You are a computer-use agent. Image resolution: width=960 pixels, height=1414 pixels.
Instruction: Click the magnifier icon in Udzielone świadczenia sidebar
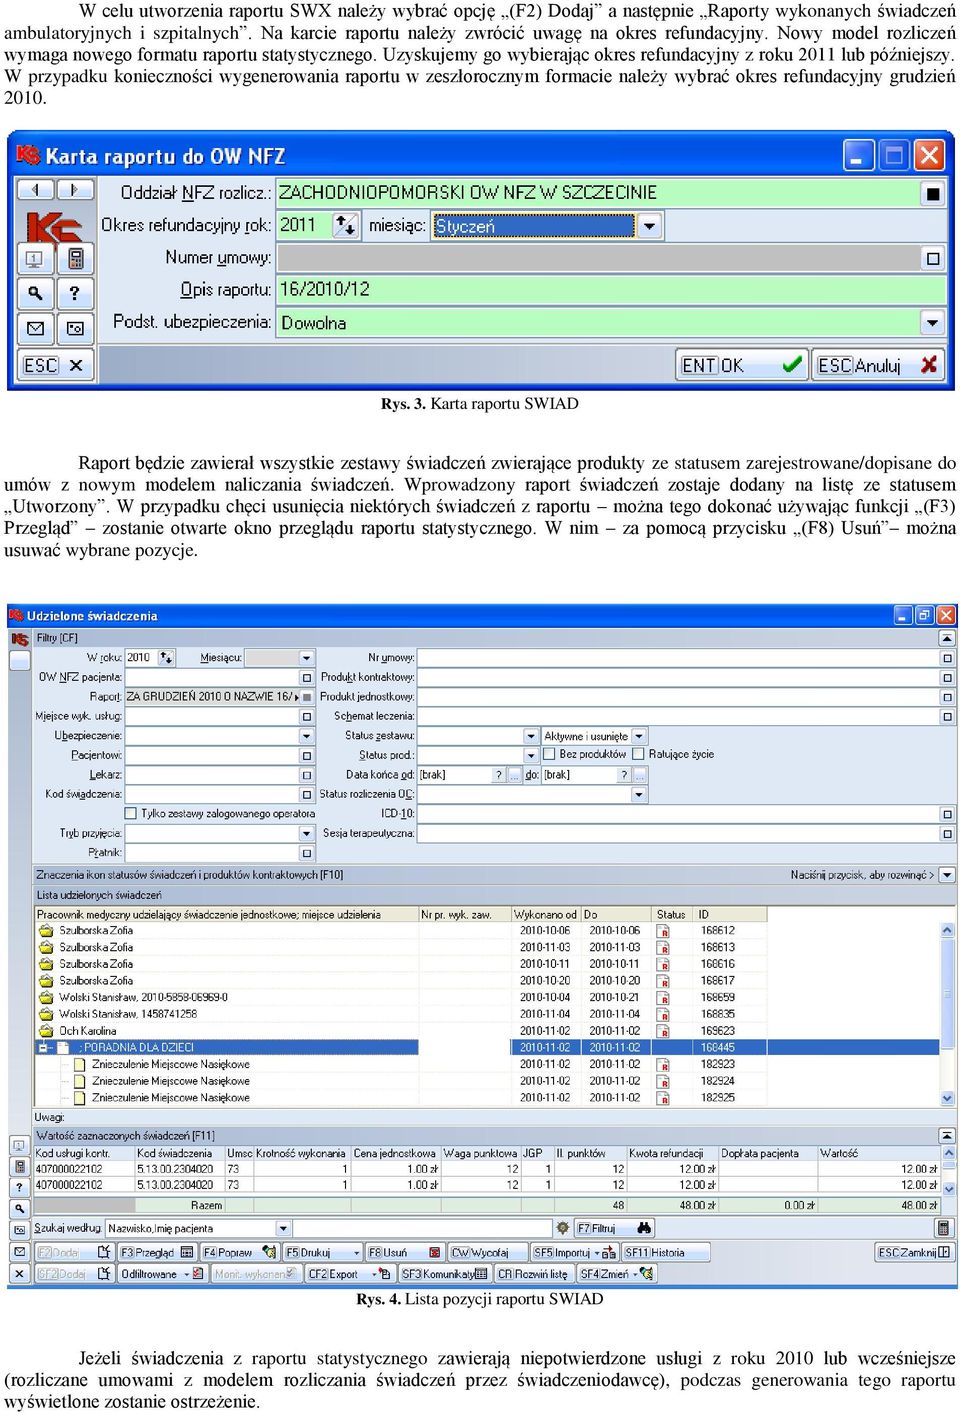(19, 1209)
